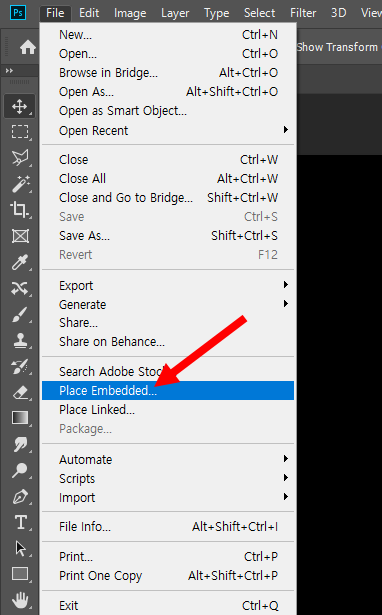Select the Rectangle shape tool
Viewport: 382px width, 615px height.
pyautogui.click(x=20, y=574)
